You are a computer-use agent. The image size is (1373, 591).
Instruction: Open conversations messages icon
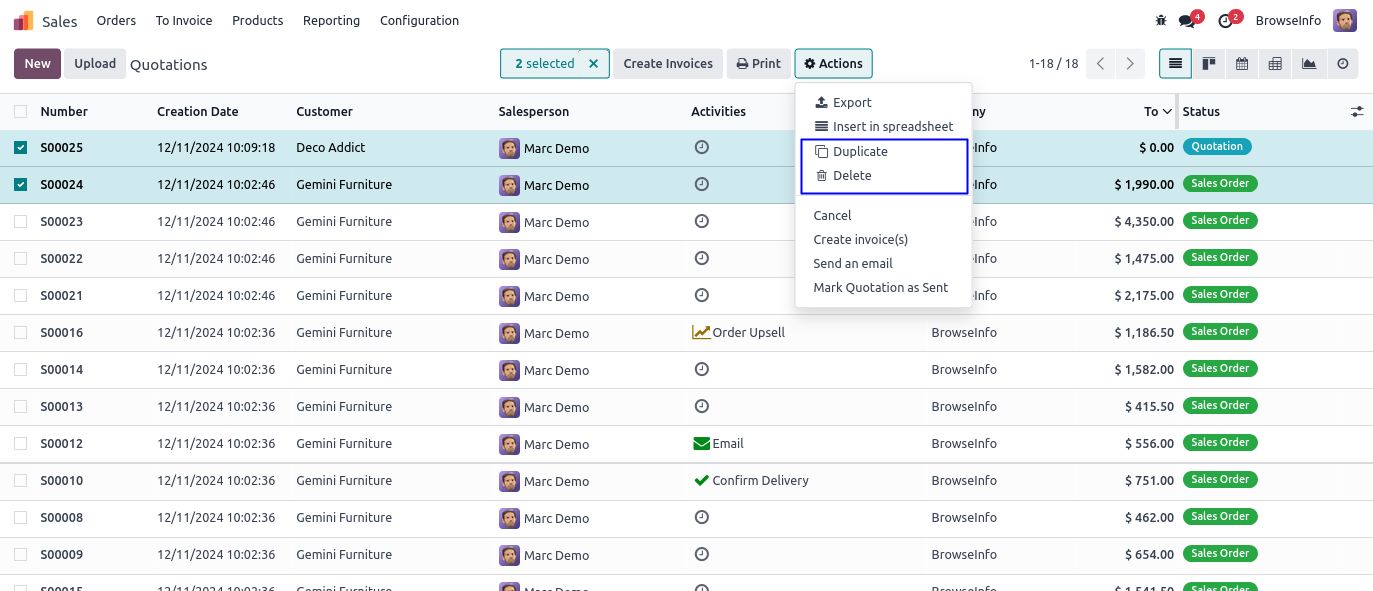tap(1187, 21)
